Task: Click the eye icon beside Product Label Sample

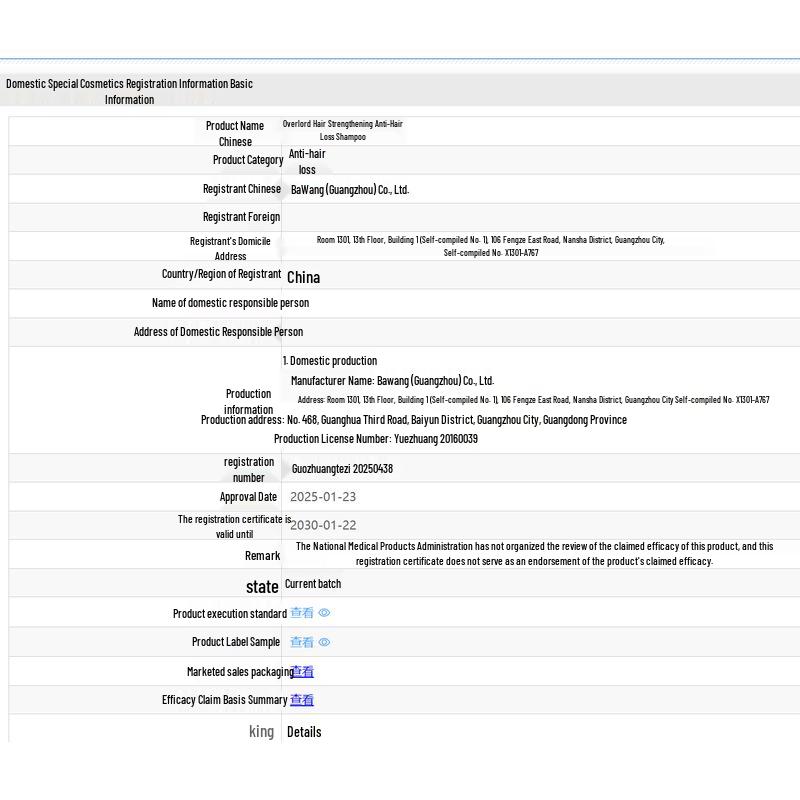Action: 324,642
